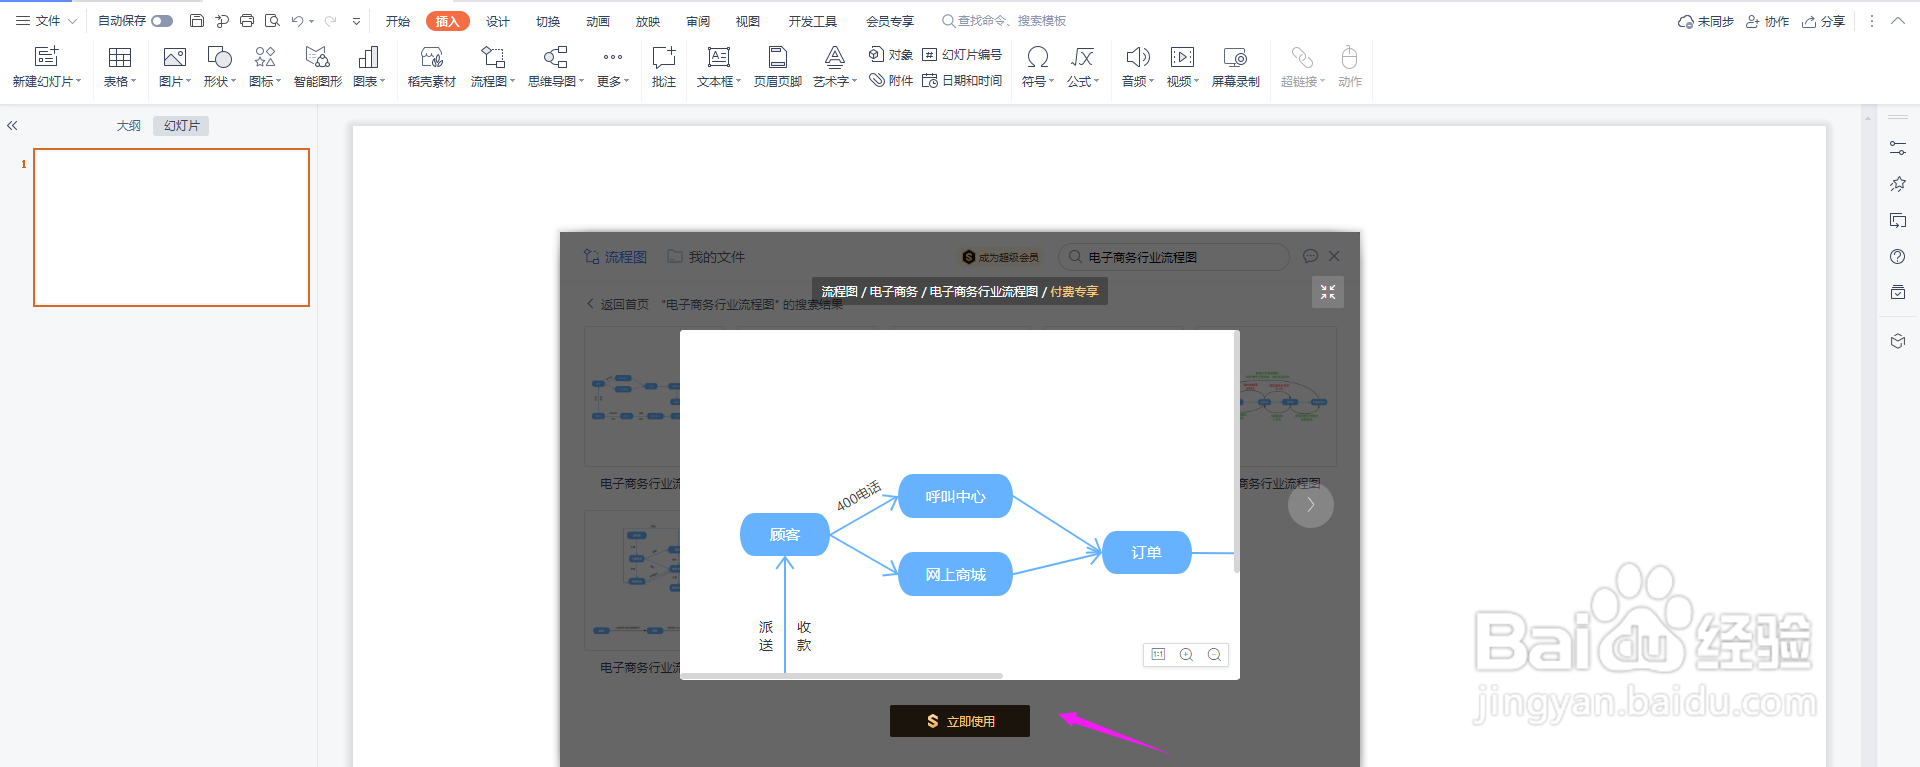Image resolution: width=1920 pixels, height=767 pixels.
Task: Insert a 文本框 text box
Action: [x=719, y=57]
